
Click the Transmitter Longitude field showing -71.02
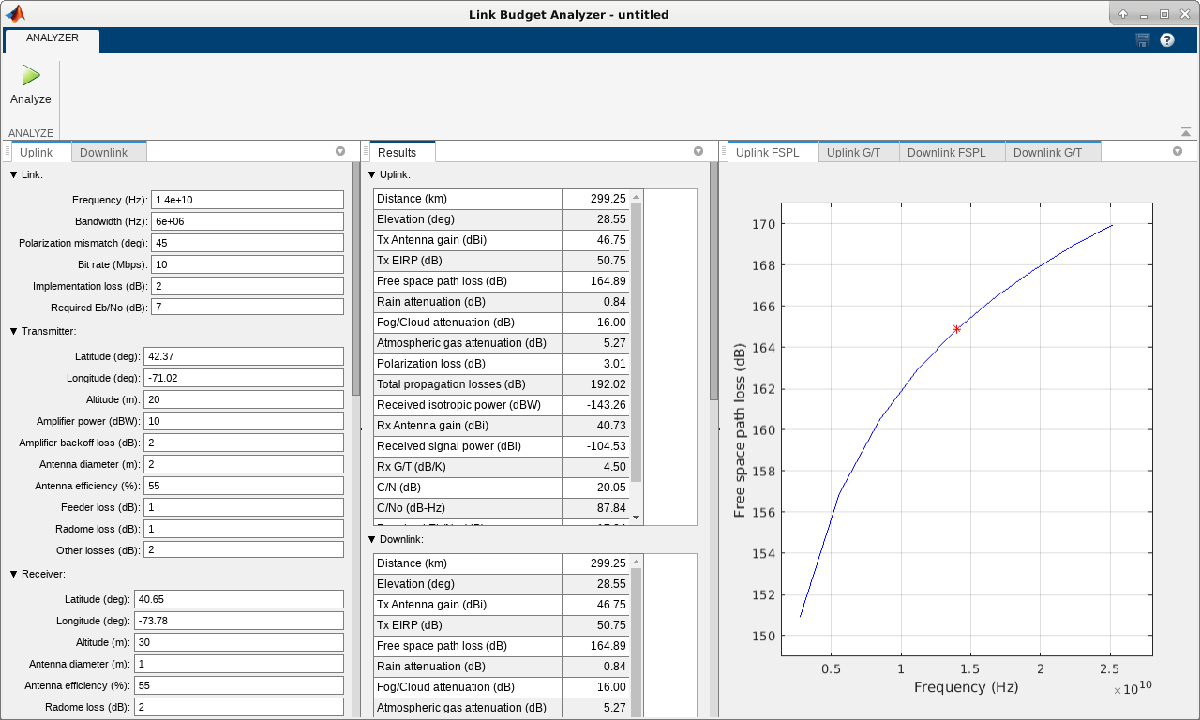click(x=243, y=378)
